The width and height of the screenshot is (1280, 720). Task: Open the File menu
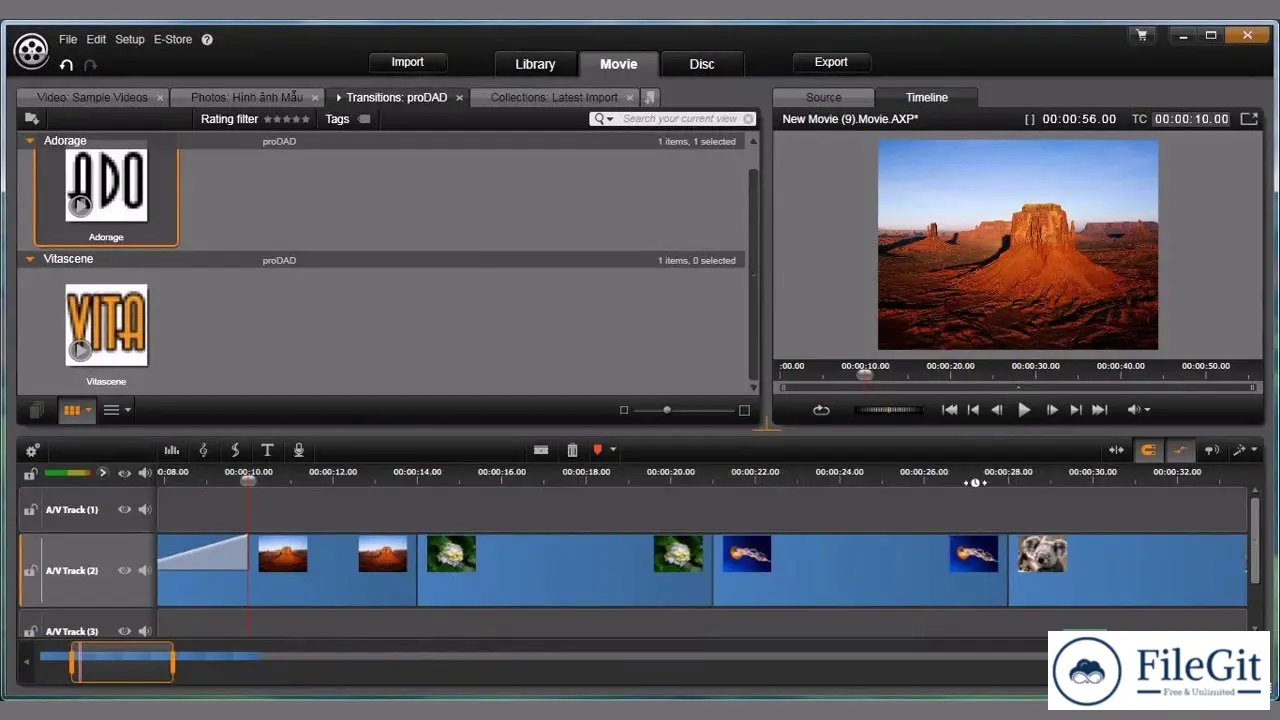point(68,40)
